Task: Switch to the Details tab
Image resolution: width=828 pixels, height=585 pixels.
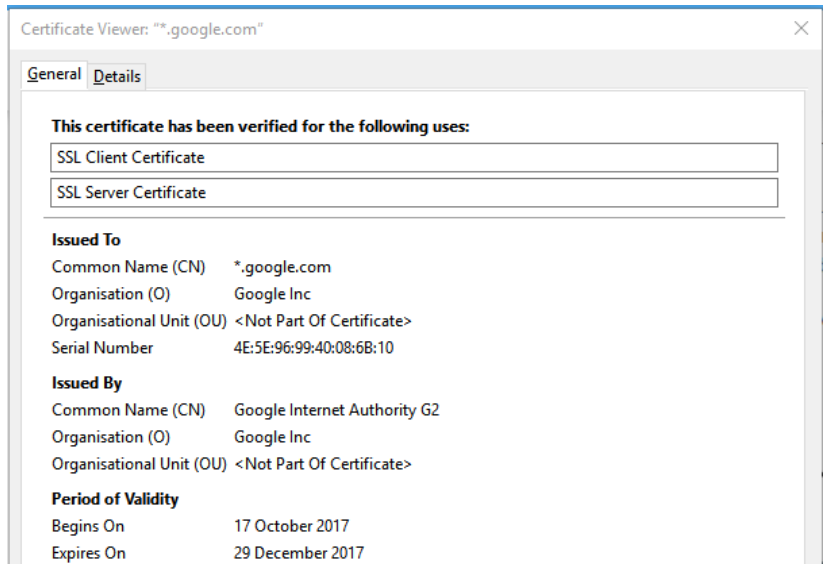Action: pyautogui.click(x=117, y=76)
